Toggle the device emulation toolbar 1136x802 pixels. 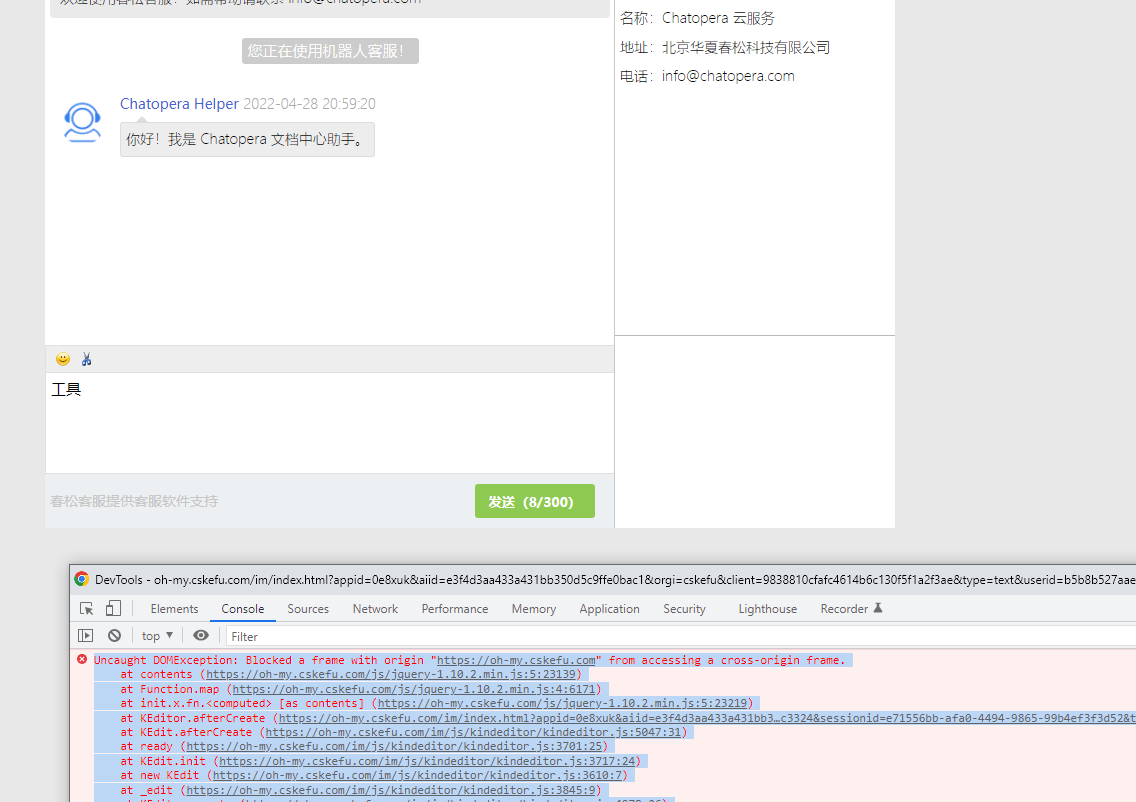(x=112, y=608)
